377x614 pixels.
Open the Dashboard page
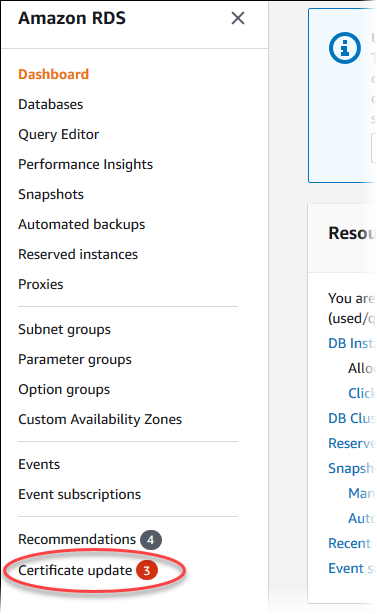point(54,74)
